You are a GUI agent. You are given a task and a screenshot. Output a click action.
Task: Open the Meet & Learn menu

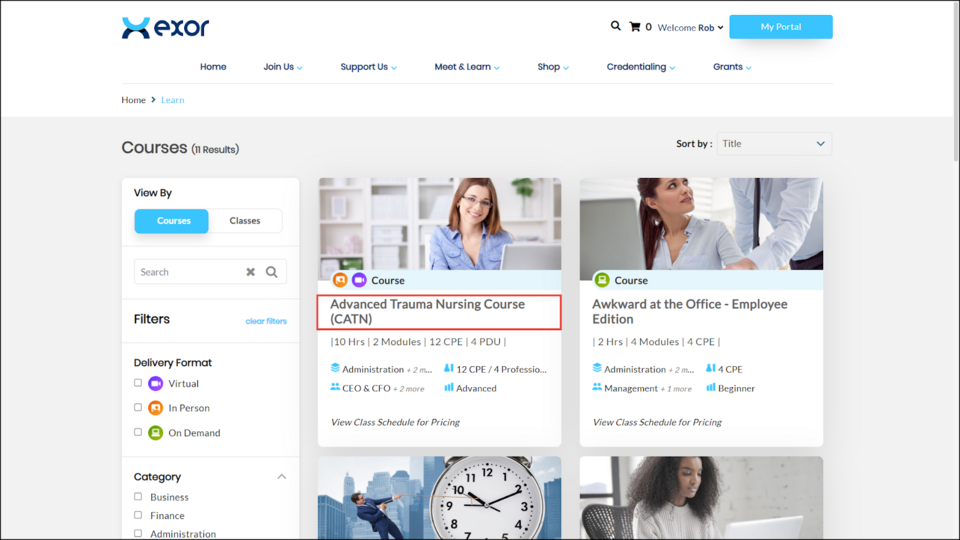[x=466, y=67]
